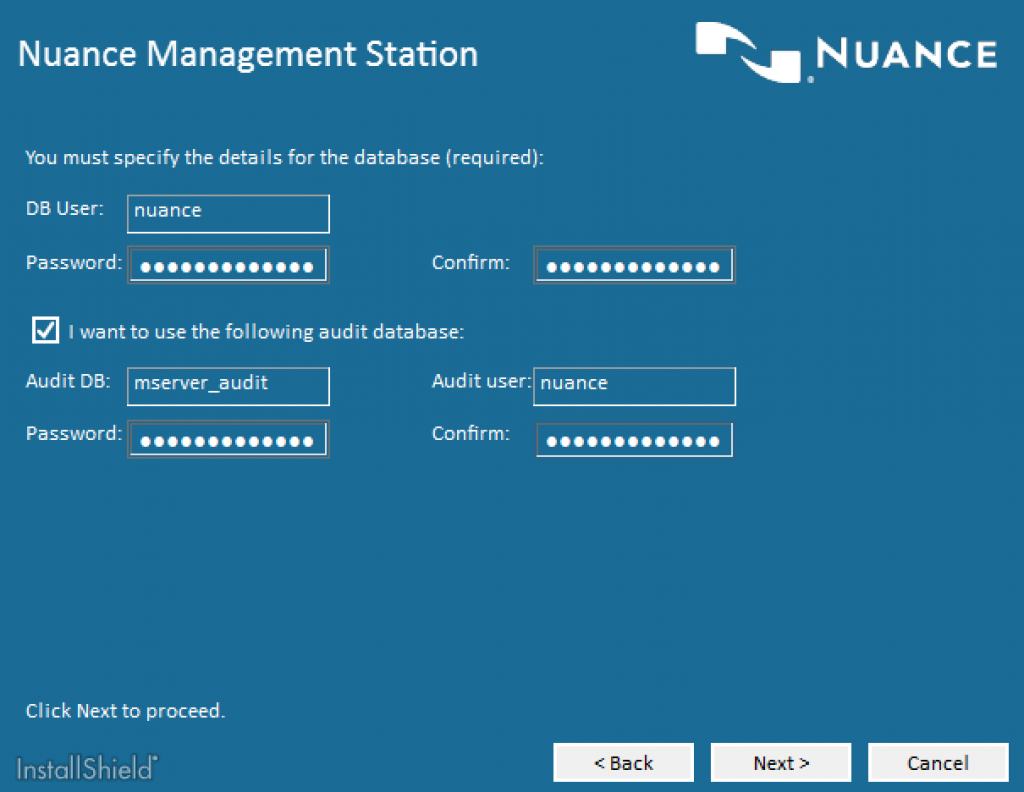Viewport: 1024px width, 792px height.
Task: Focus the Confirm password field
Action: tap(634, 263)
